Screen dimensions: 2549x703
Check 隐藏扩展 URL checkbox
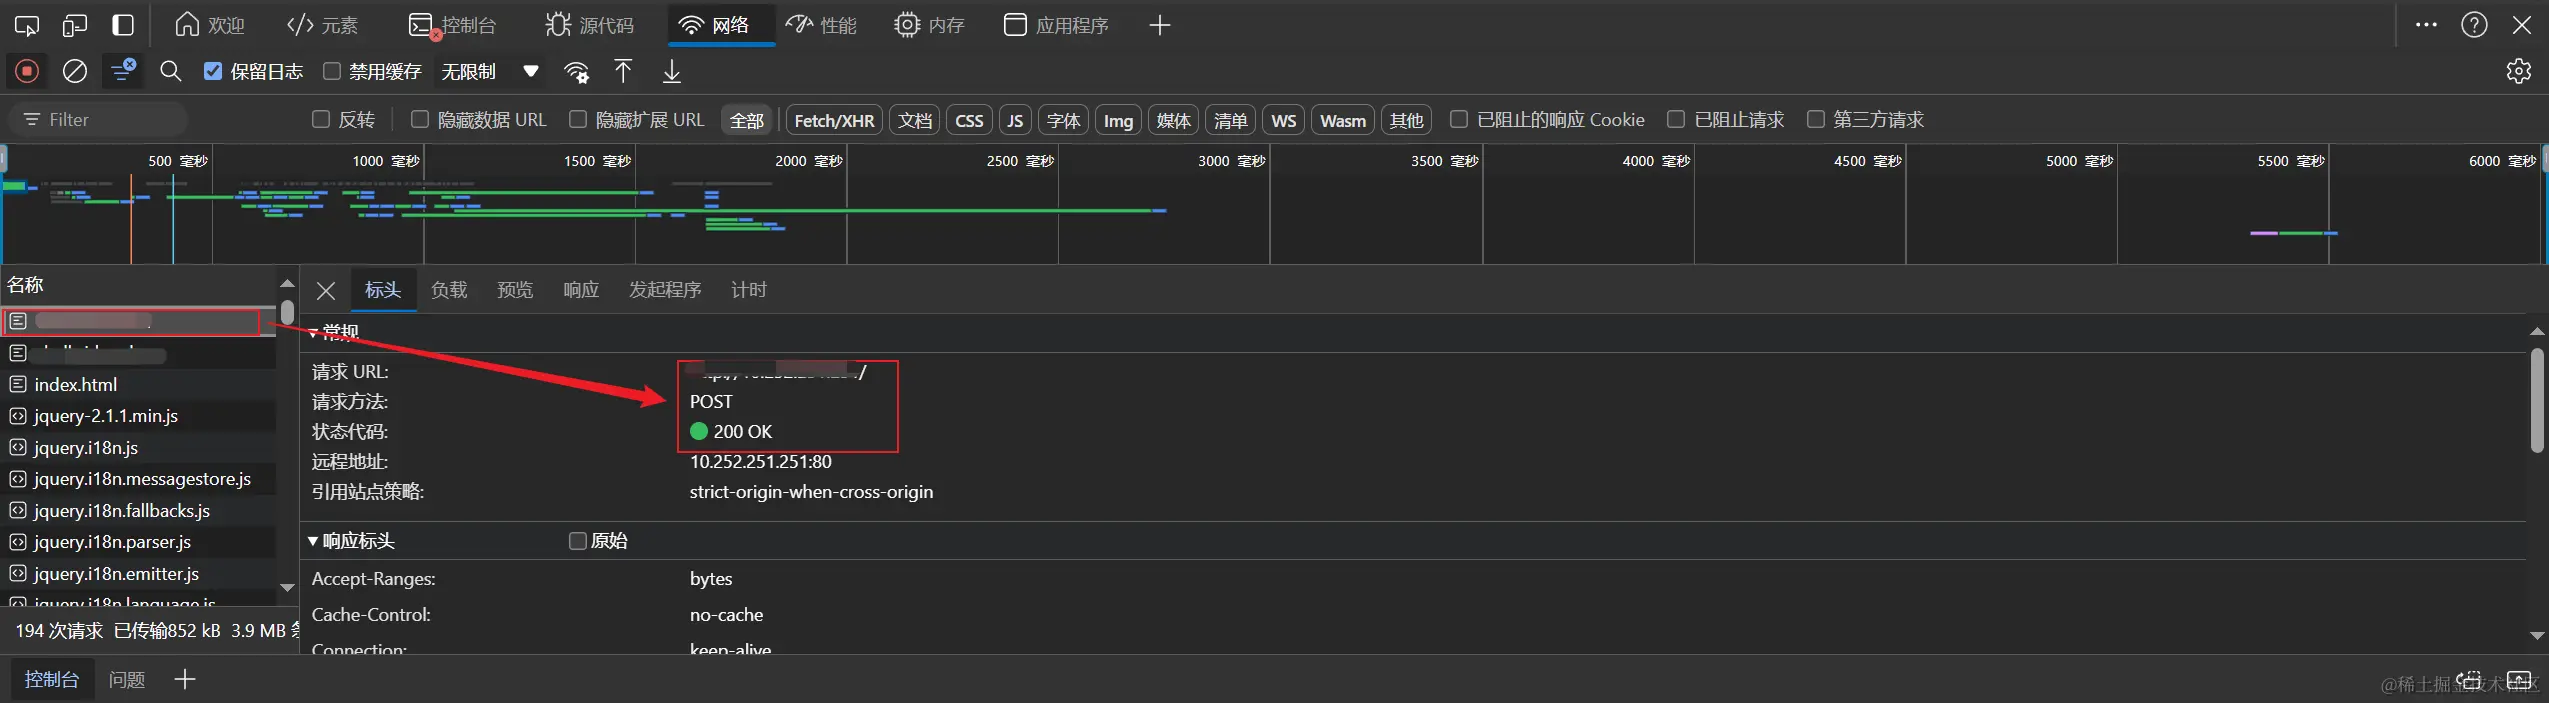click(x=578, y=119)
